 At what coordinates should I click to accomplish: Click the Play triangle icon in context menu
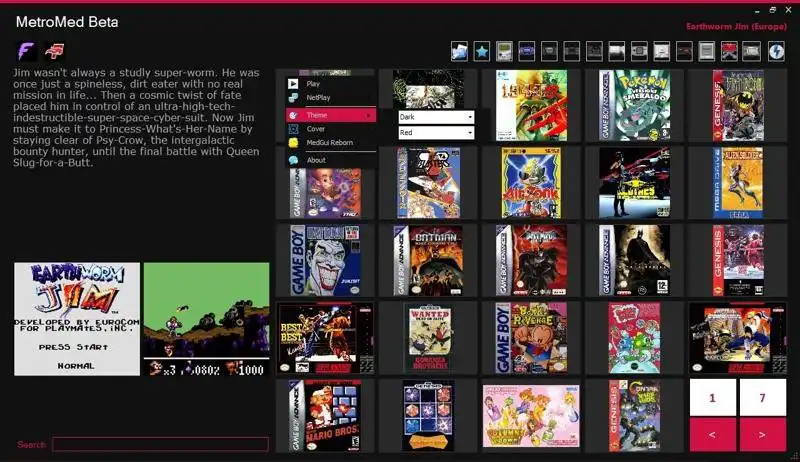(293, 84)
